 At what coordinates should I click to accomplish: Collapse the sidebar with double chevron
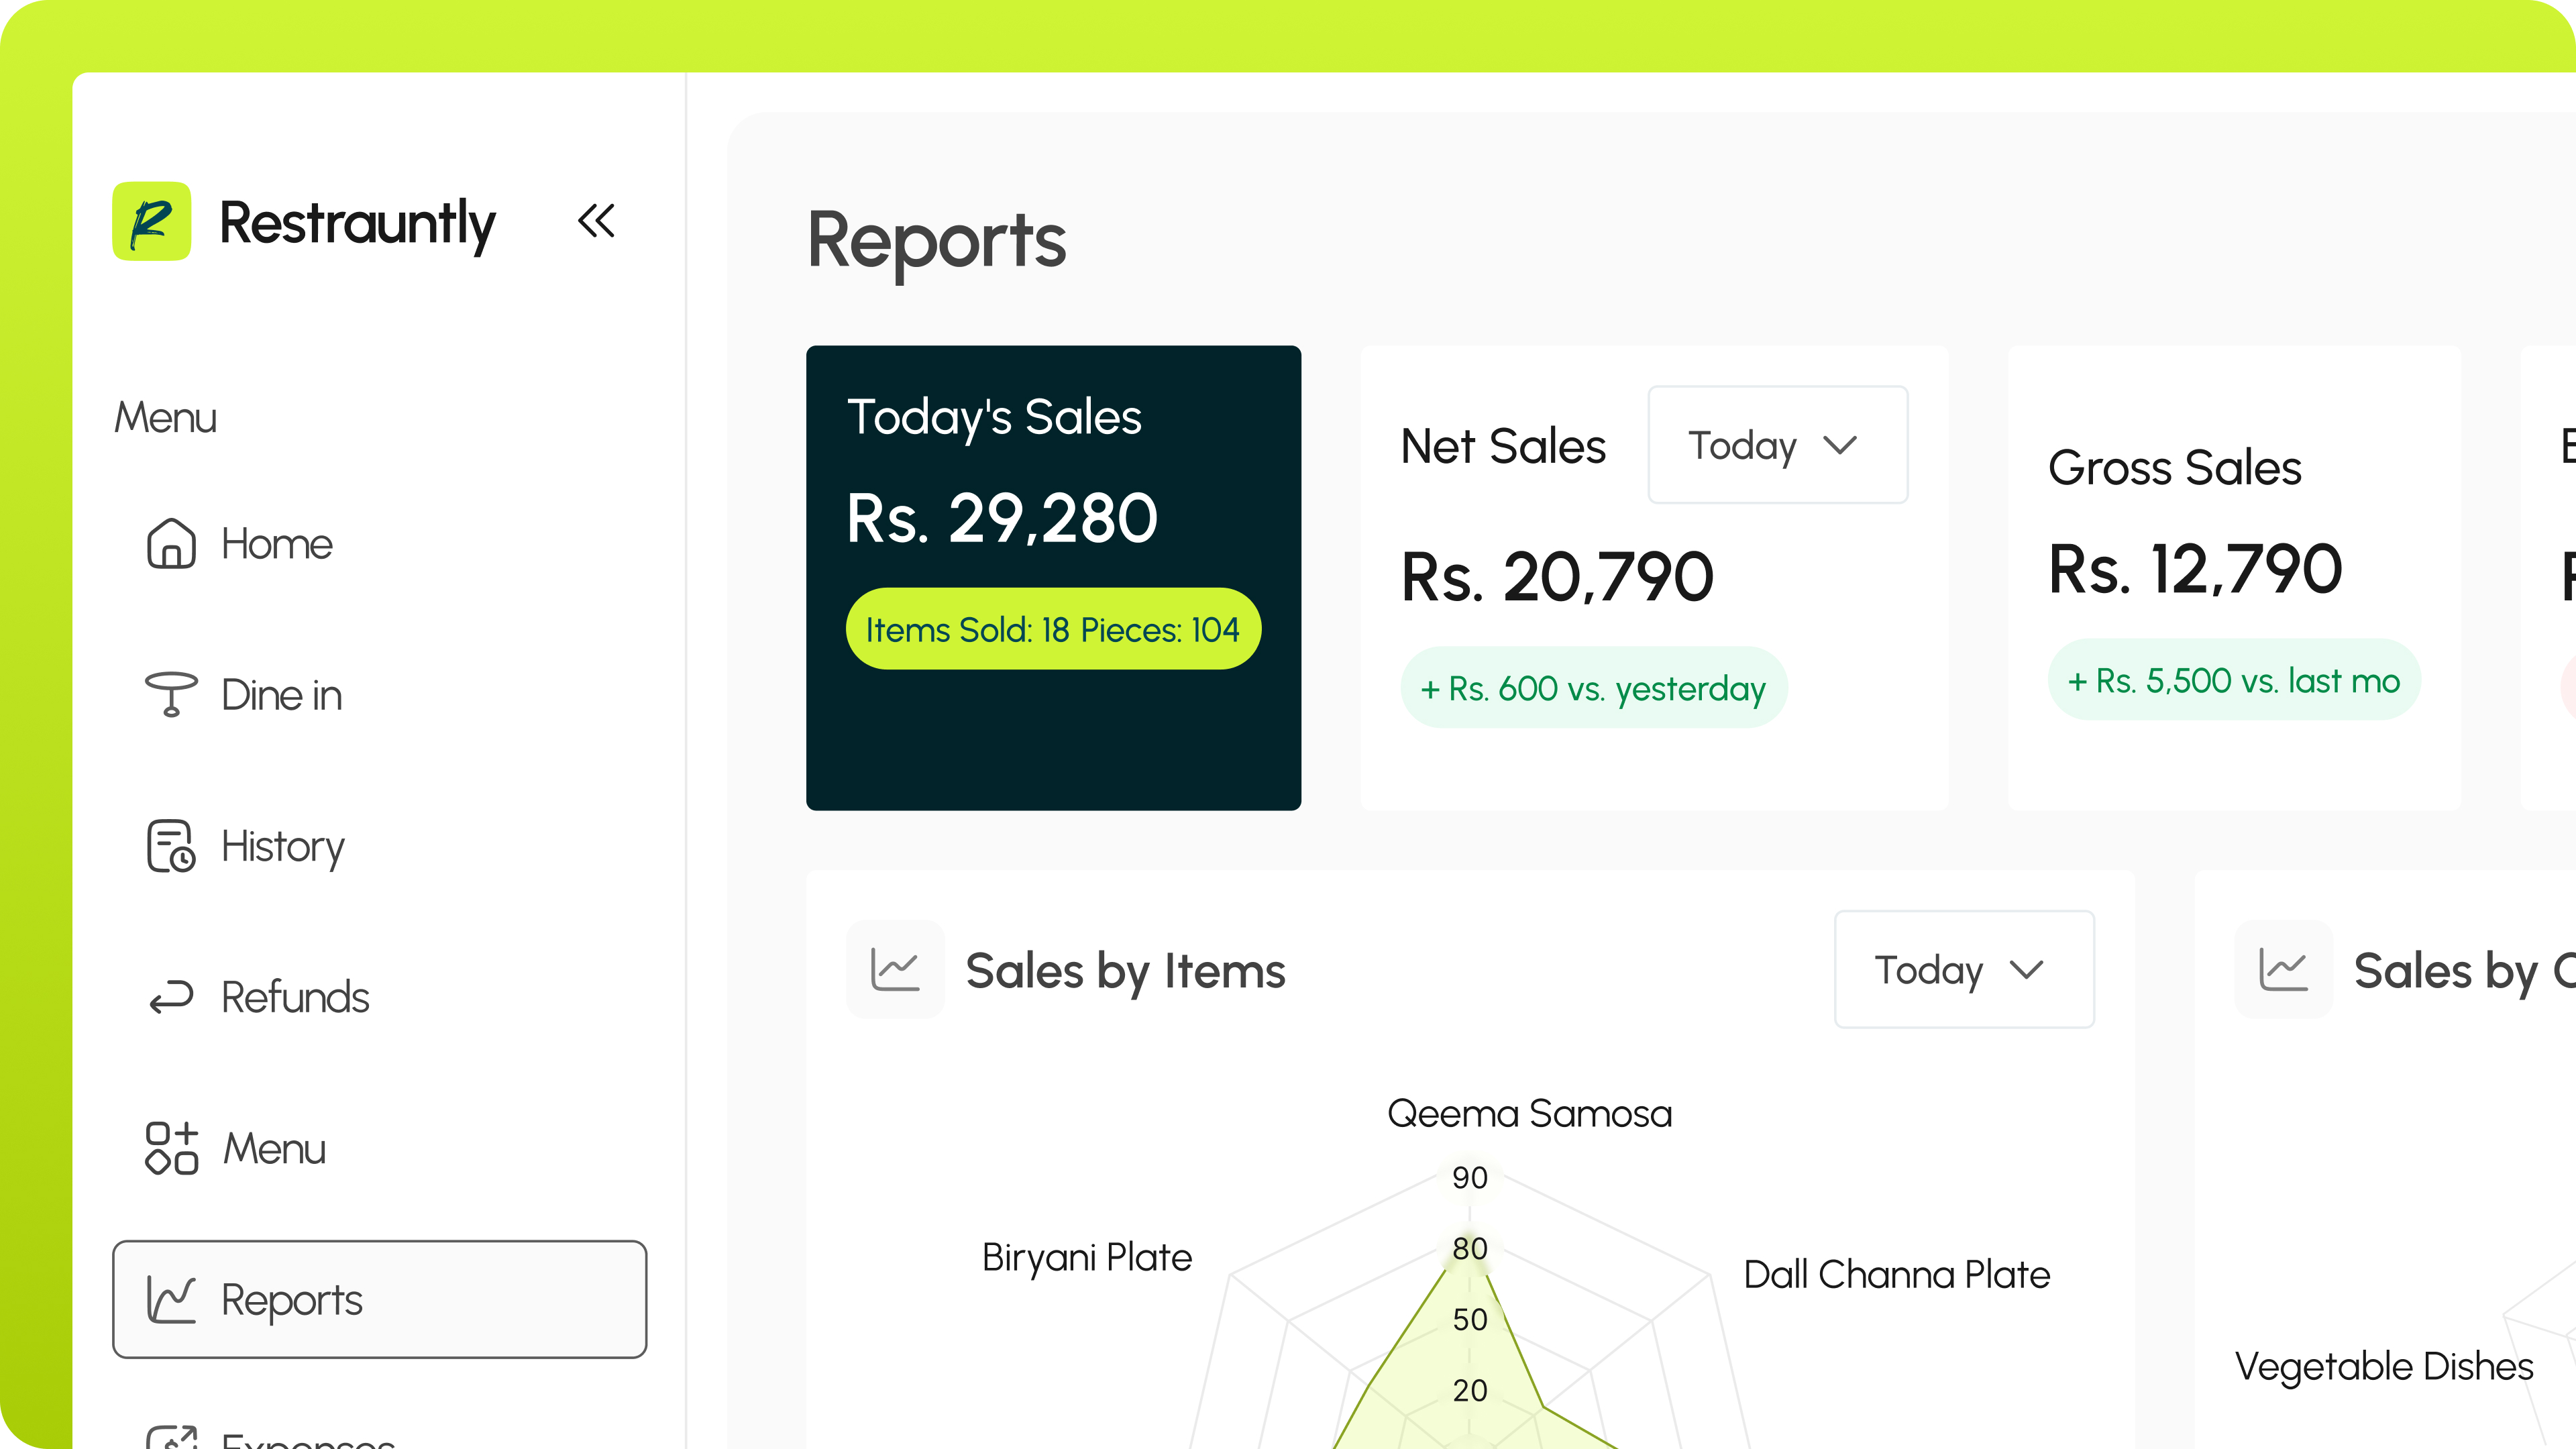[x=596, y=221]
